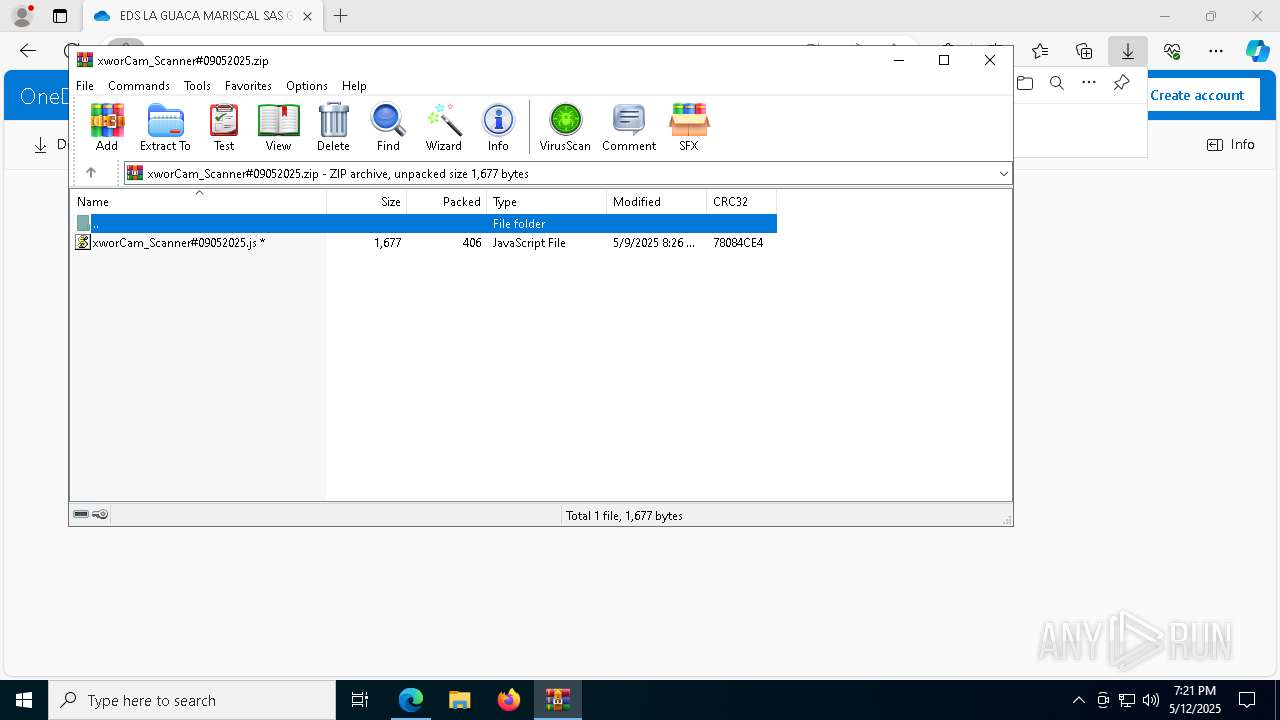Click the archive path address field
The image size is (1280, 720).
(568, 174)
